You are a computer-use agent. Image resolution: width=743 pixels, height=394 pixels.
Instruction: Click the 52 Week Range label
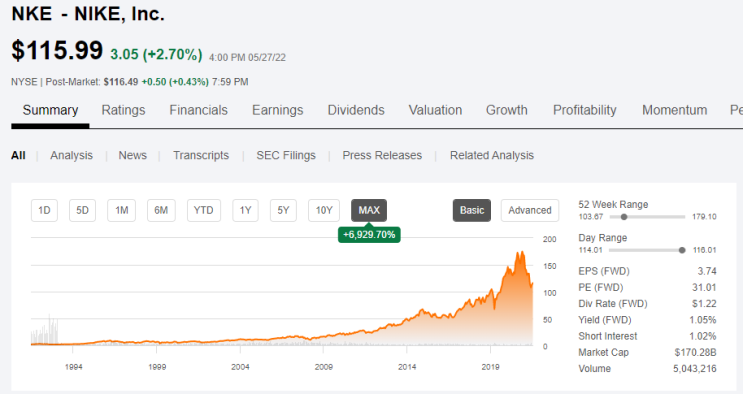(613, 204)
